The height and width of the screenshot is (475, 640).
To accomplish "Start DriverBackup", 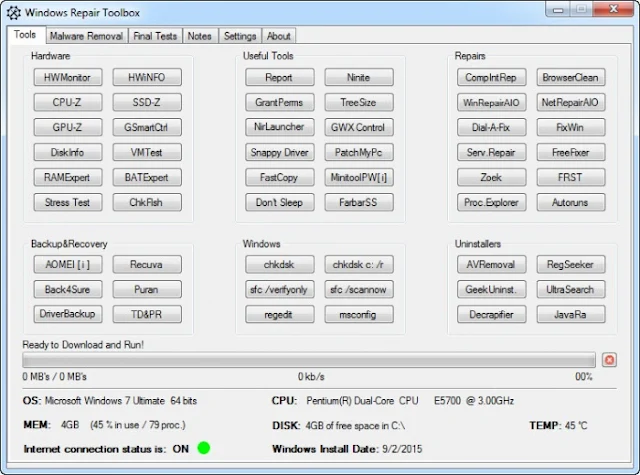I will click(x=68, y=314).
